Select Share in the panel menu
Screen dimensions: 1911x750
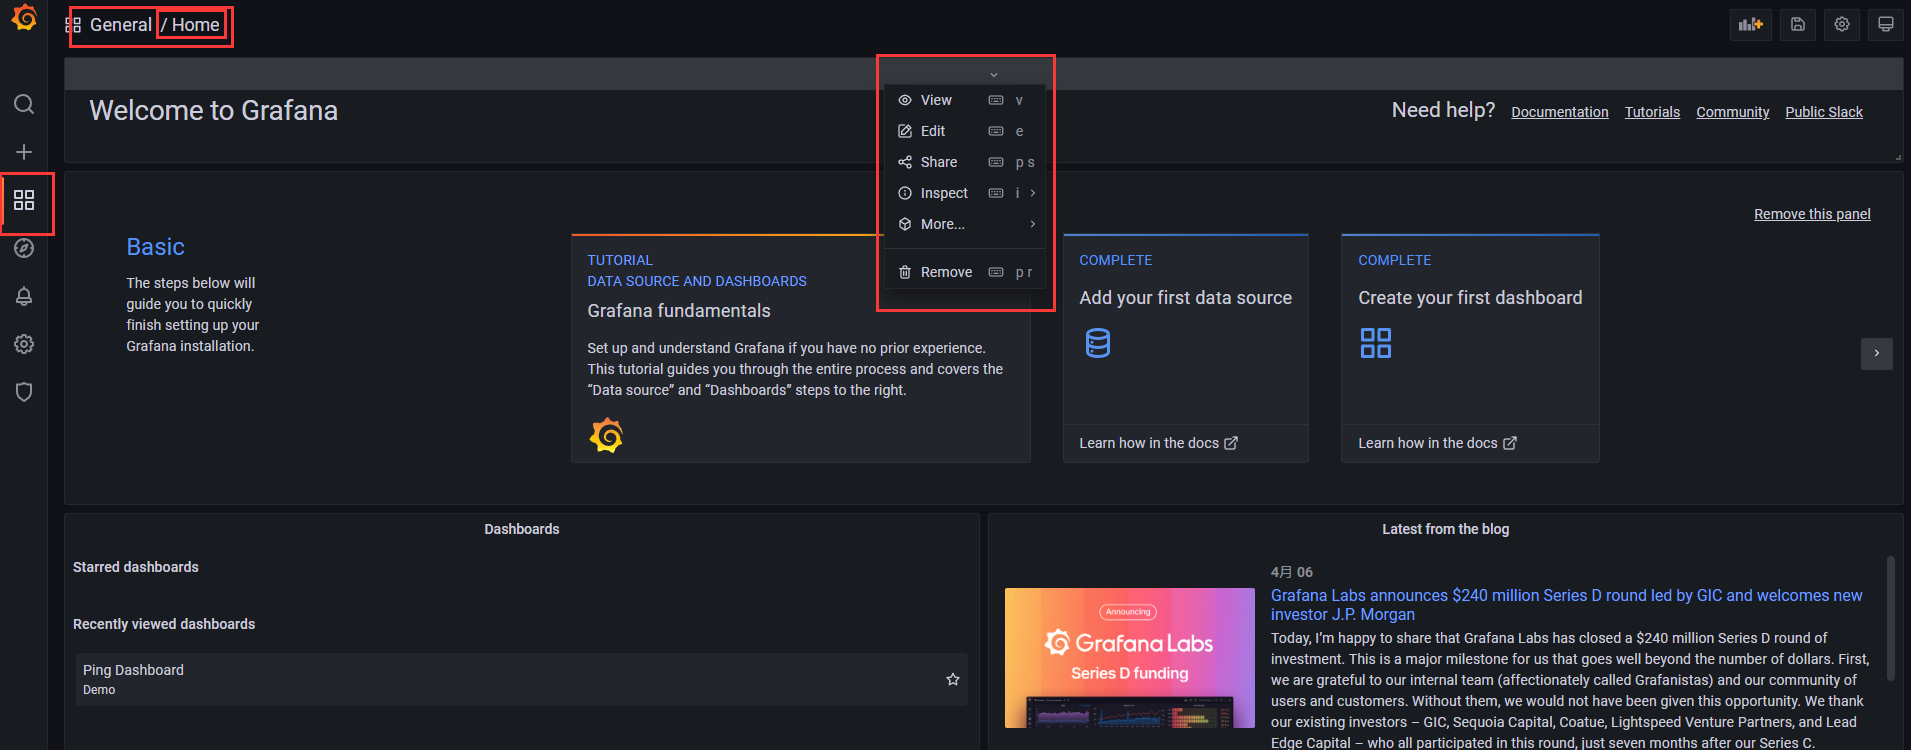pos(965,162)
